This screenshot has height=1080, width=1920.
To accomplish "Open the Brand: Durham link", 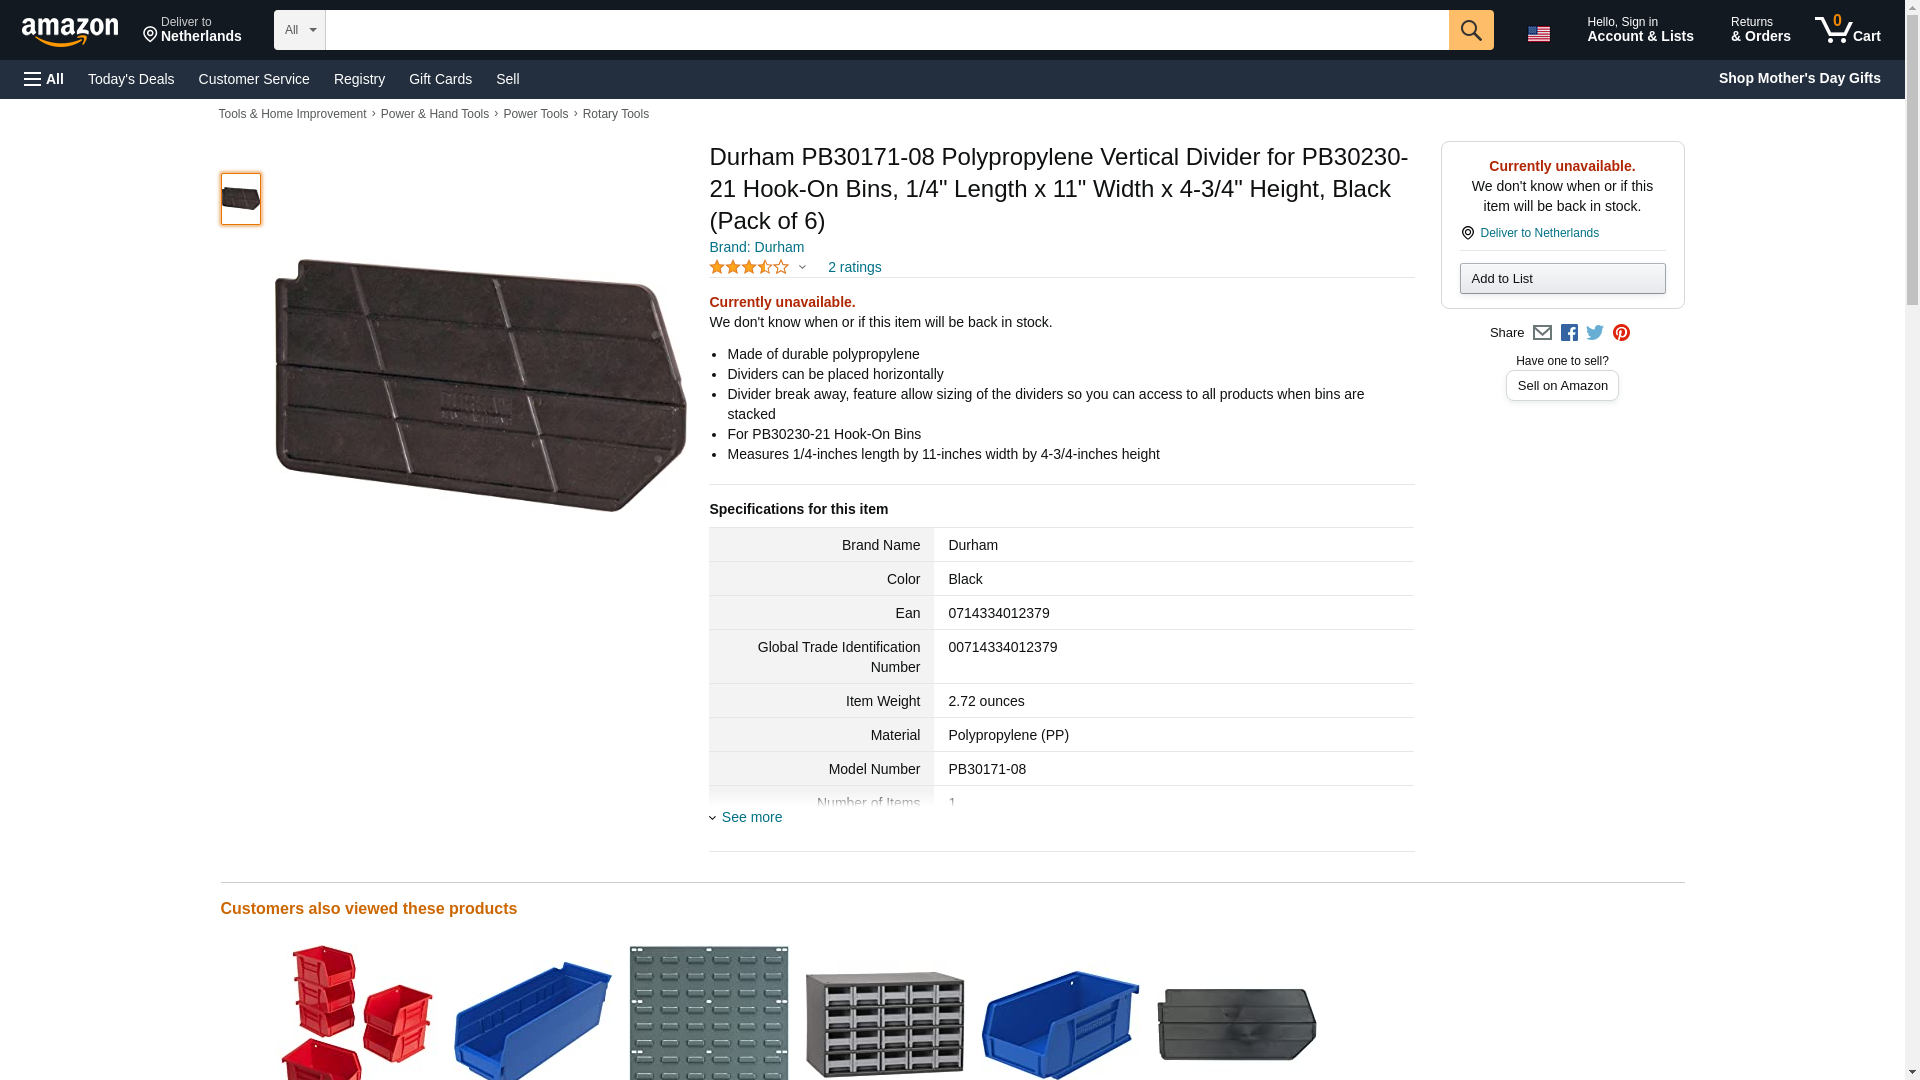I will (756, 247).
